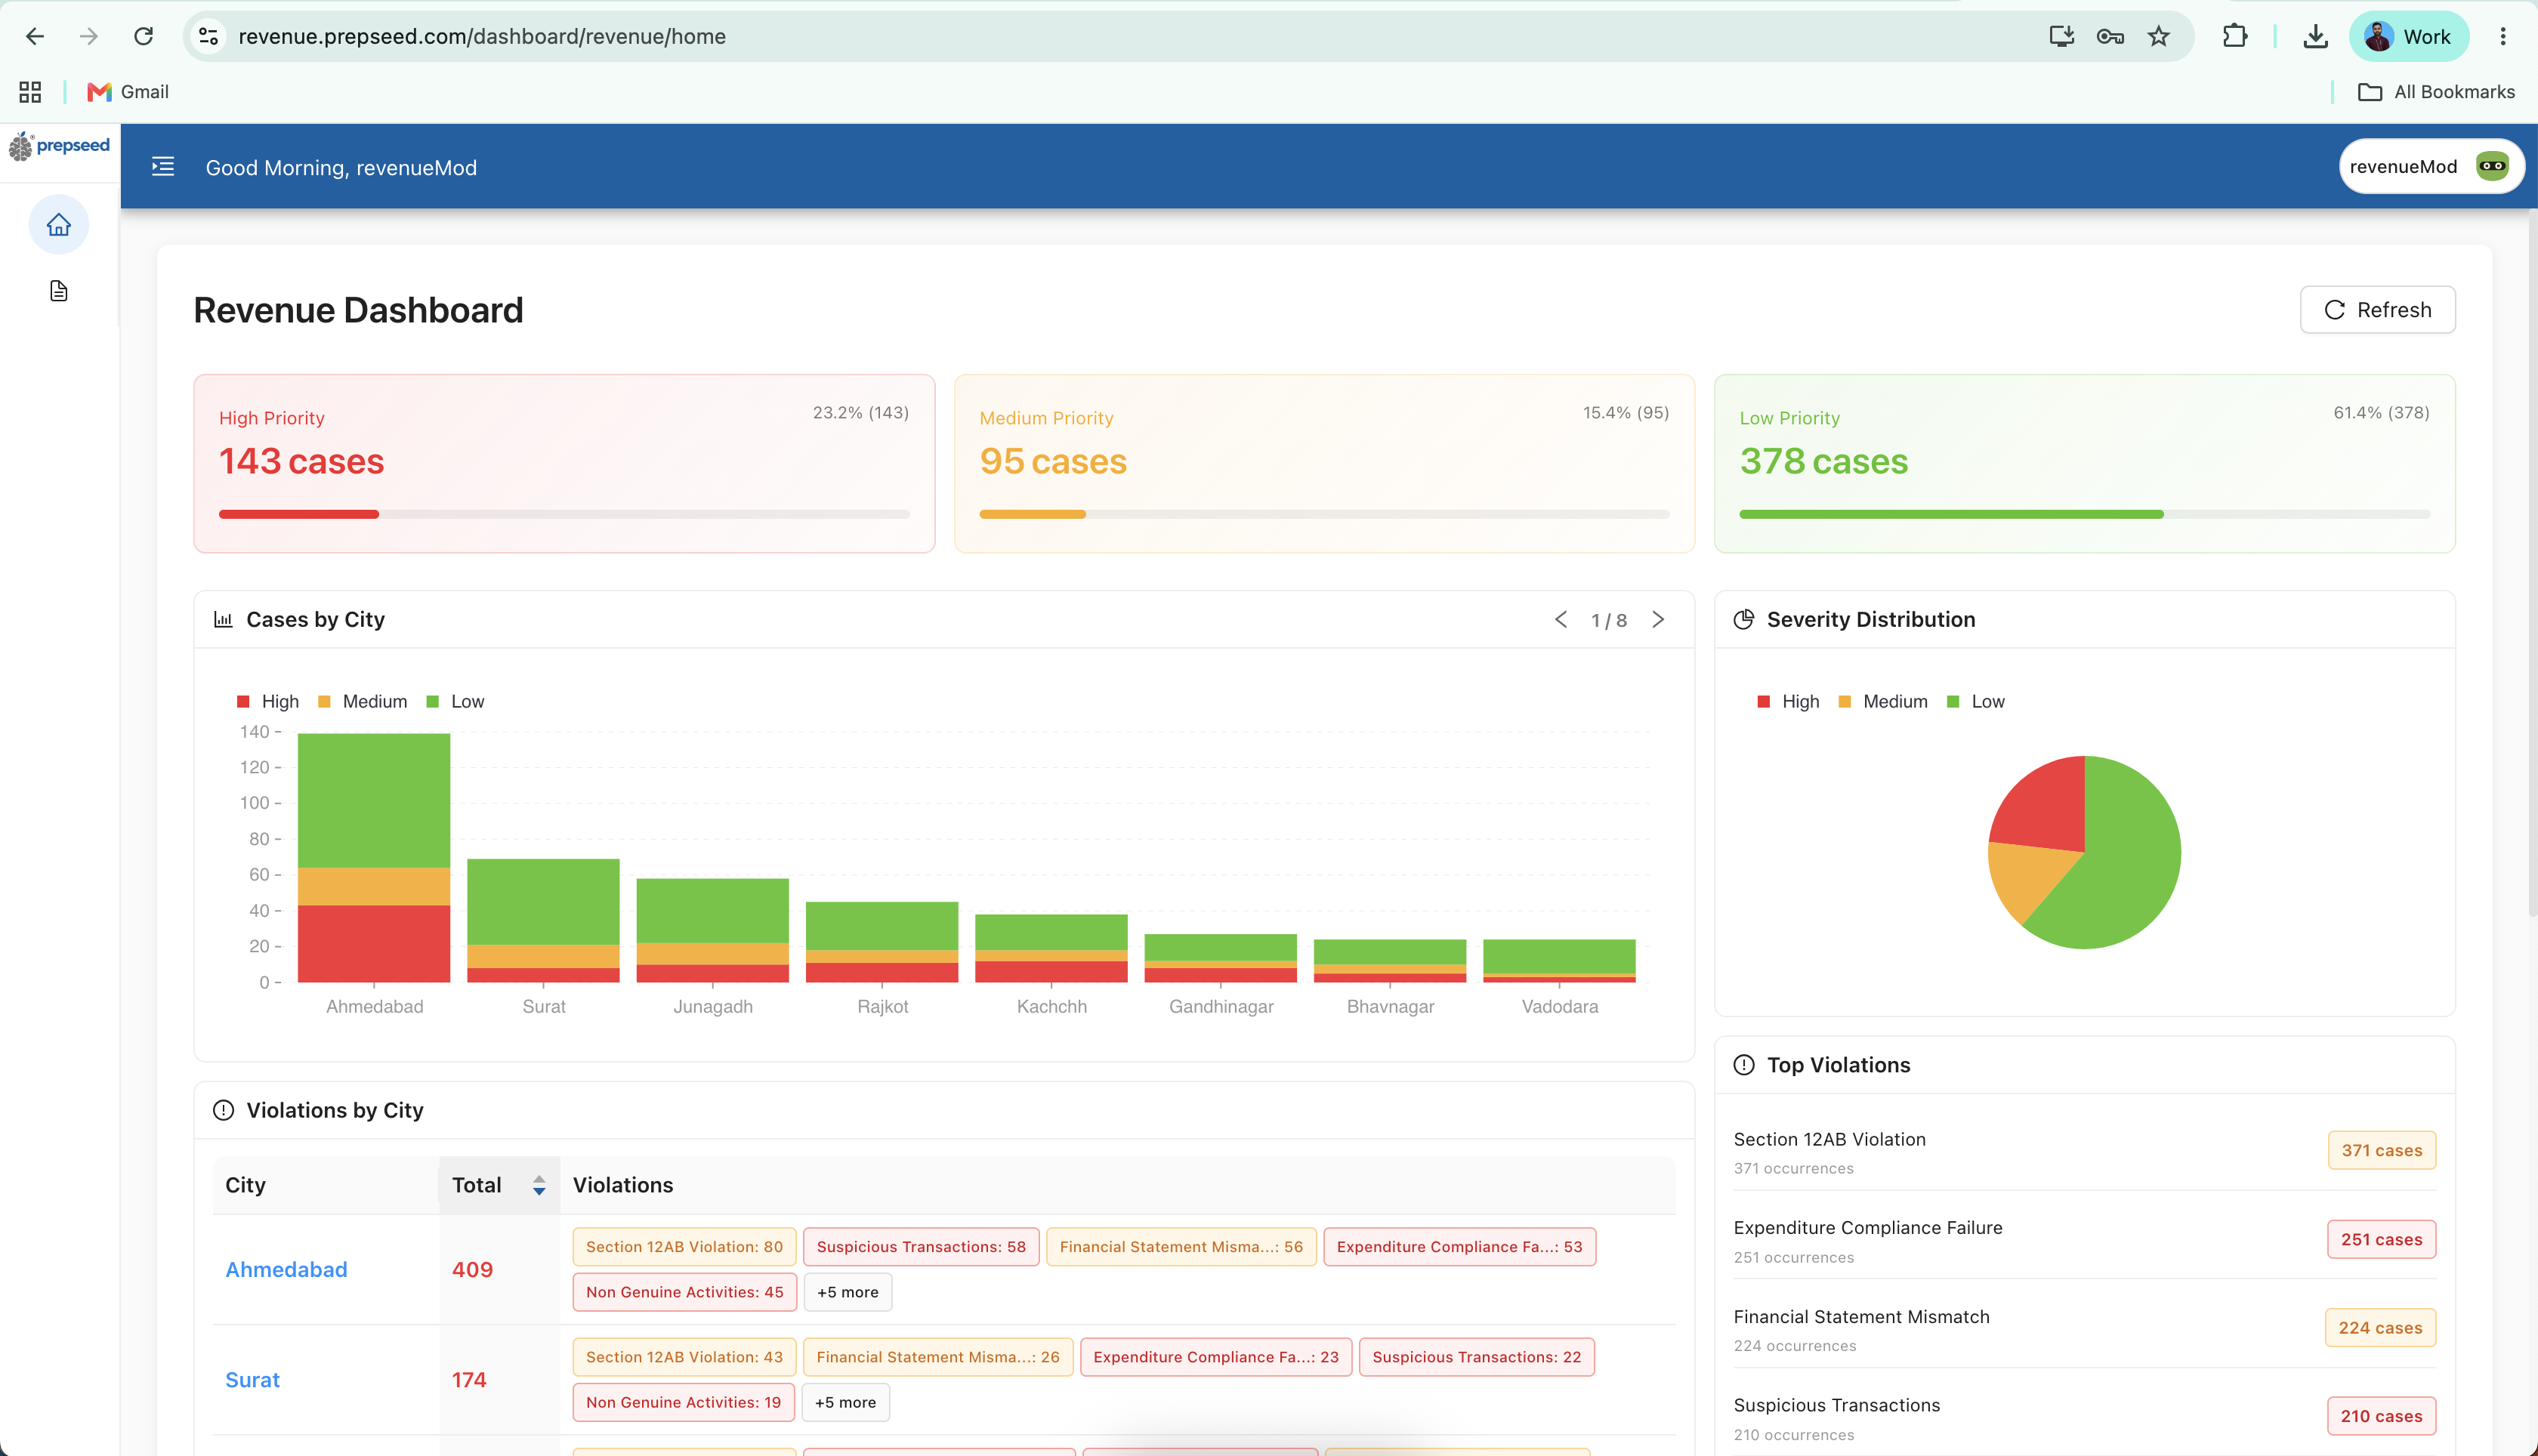Click the 251 cases badge
Image resolution: width=2538 pixels, height=1456 pixels.
click(2381, 1240)
